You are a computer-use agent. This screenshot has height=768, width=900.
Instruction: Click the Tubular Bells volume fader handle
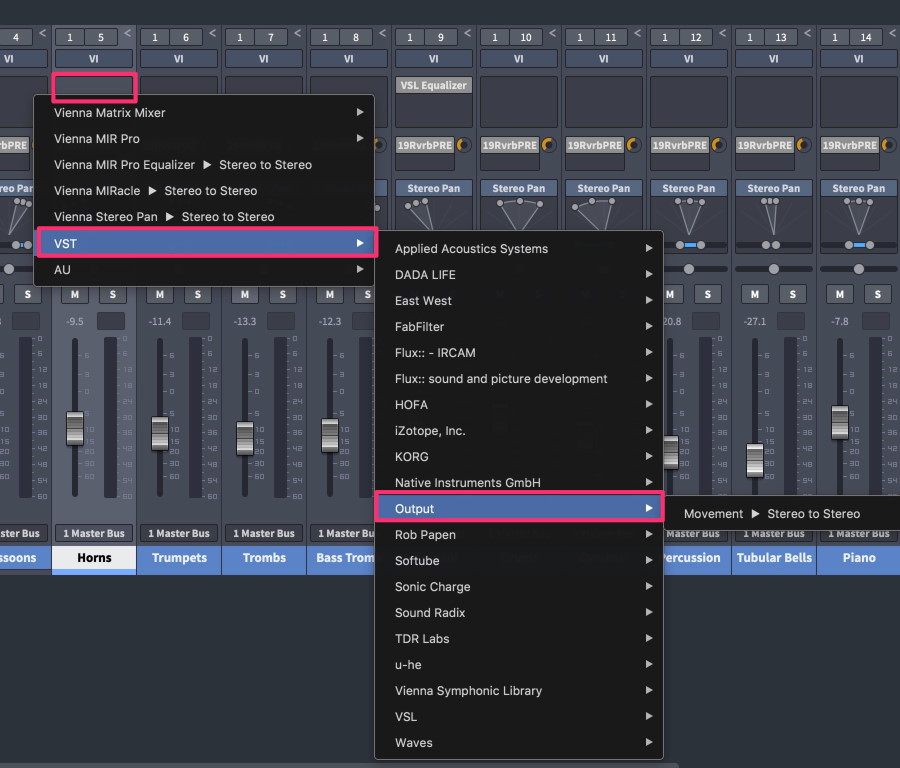coord(755,460)
